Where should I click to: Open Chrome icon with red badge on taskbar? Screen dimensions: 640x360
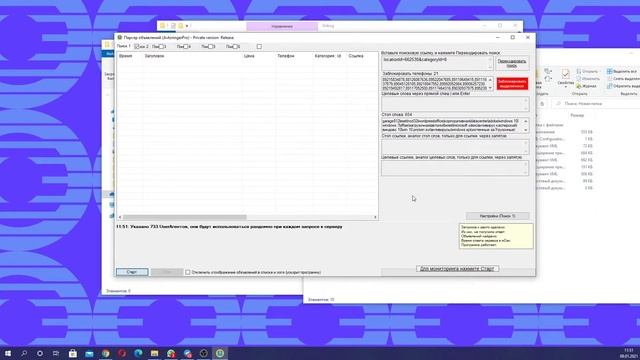coord(187,353)
